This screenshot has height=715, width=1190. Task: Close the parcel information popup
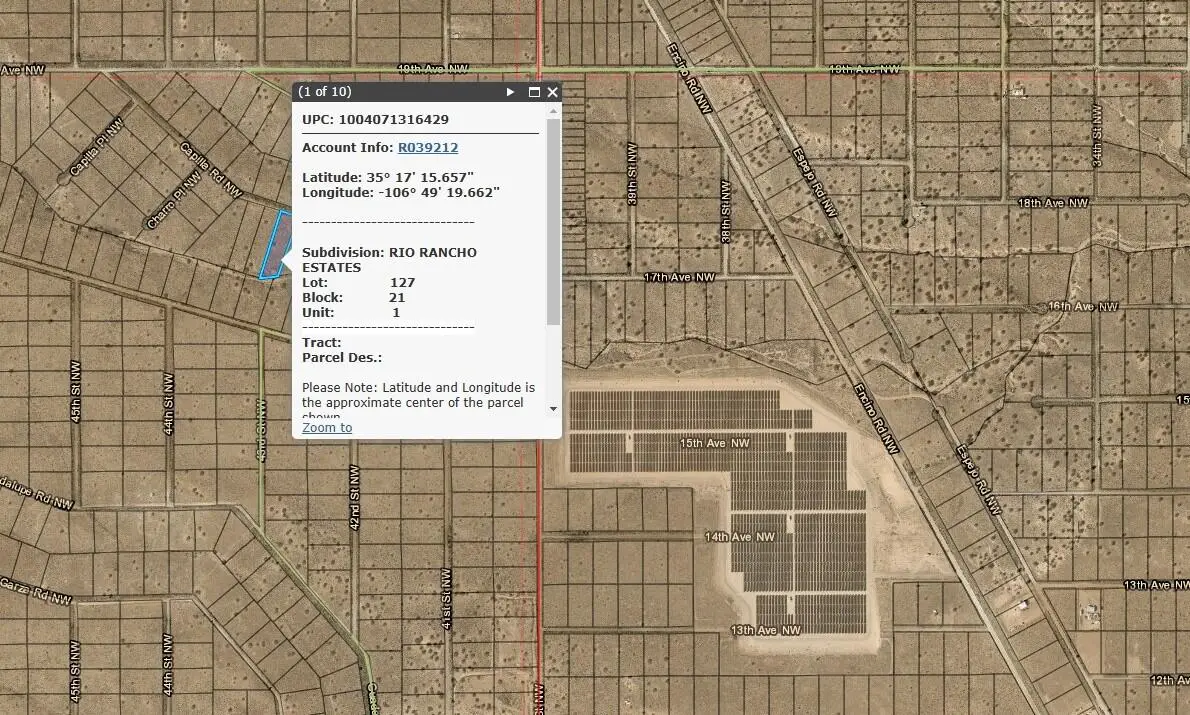pos(552,91)
